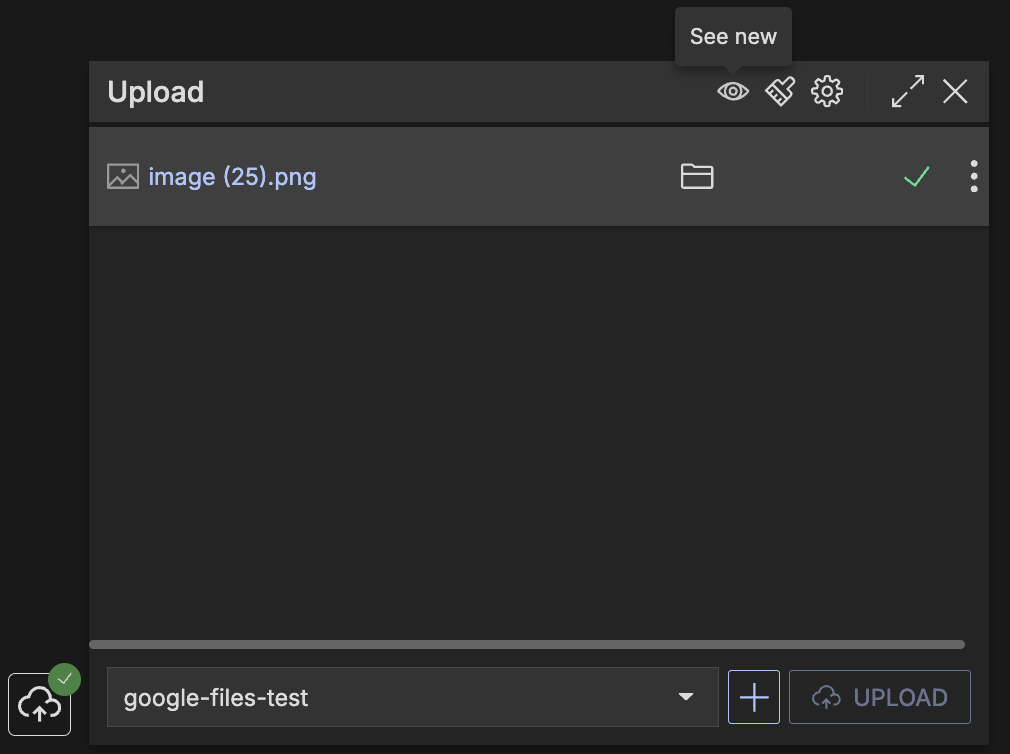Expand the Upload panel to full size
This screenshot has height=754, width=1010.
pyautogui.click(x=908, y=92)
